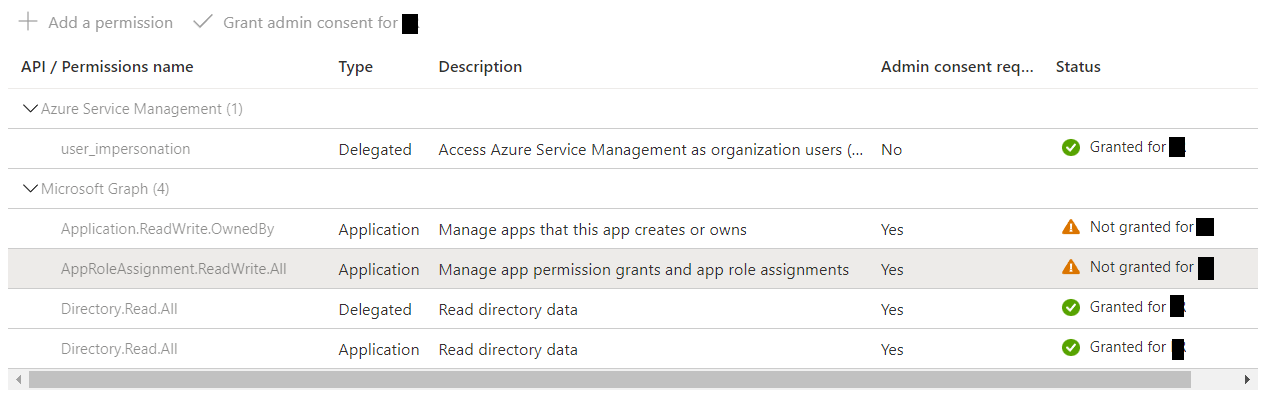This screenshot has width=1271, height=403.
Task: Open Directory.Read.All permission in last Application row
Action: click(x=119, y=349)
